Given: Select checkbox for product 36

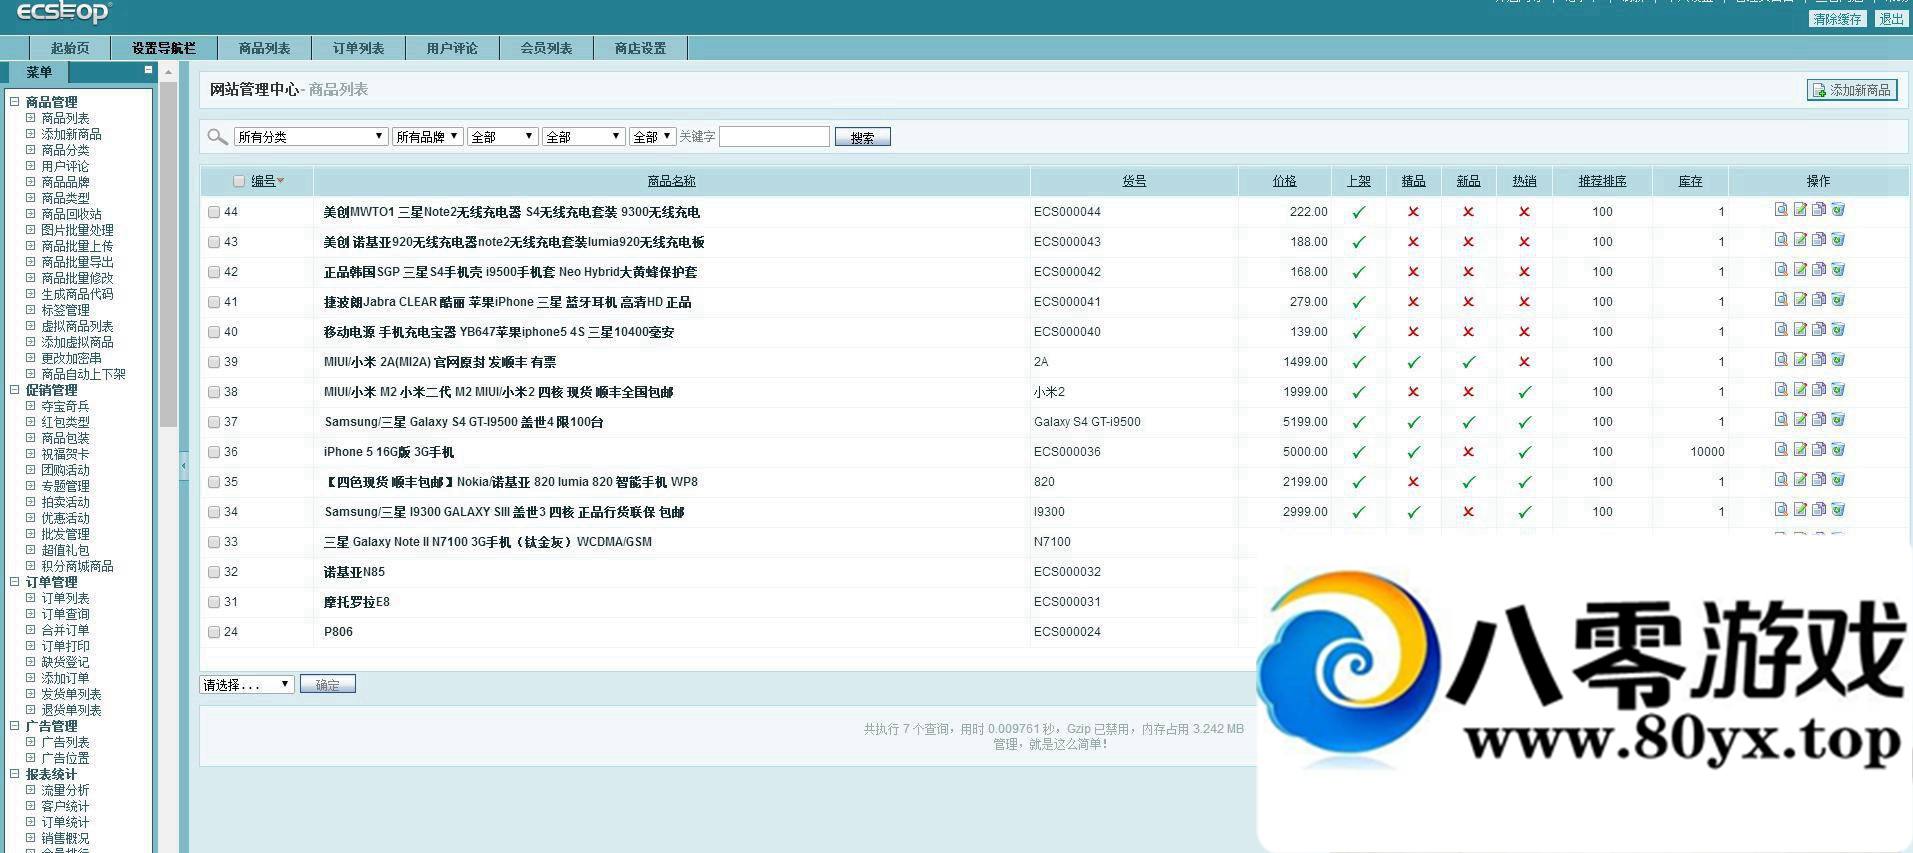Looking at the screenshot, I should coord(214,452).
